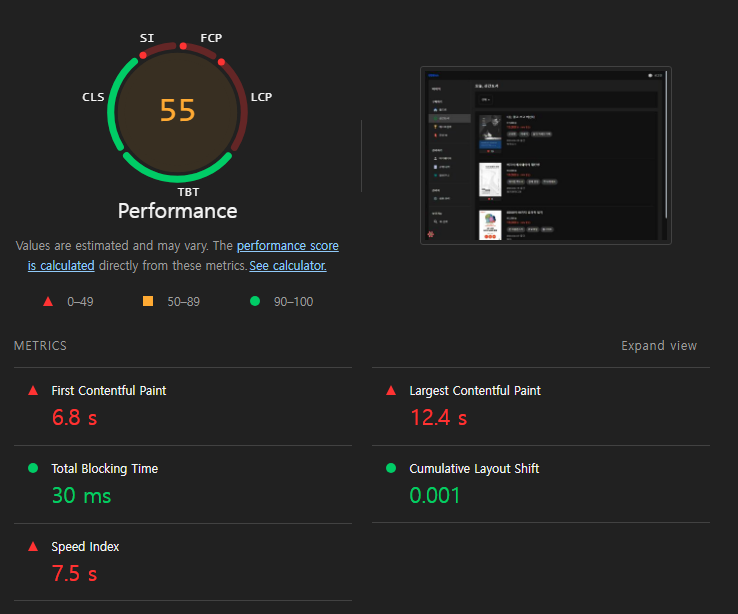Screen dimensions: 738x614
Task: Select the FCP label on the gauge
Action: pos(211,38)
